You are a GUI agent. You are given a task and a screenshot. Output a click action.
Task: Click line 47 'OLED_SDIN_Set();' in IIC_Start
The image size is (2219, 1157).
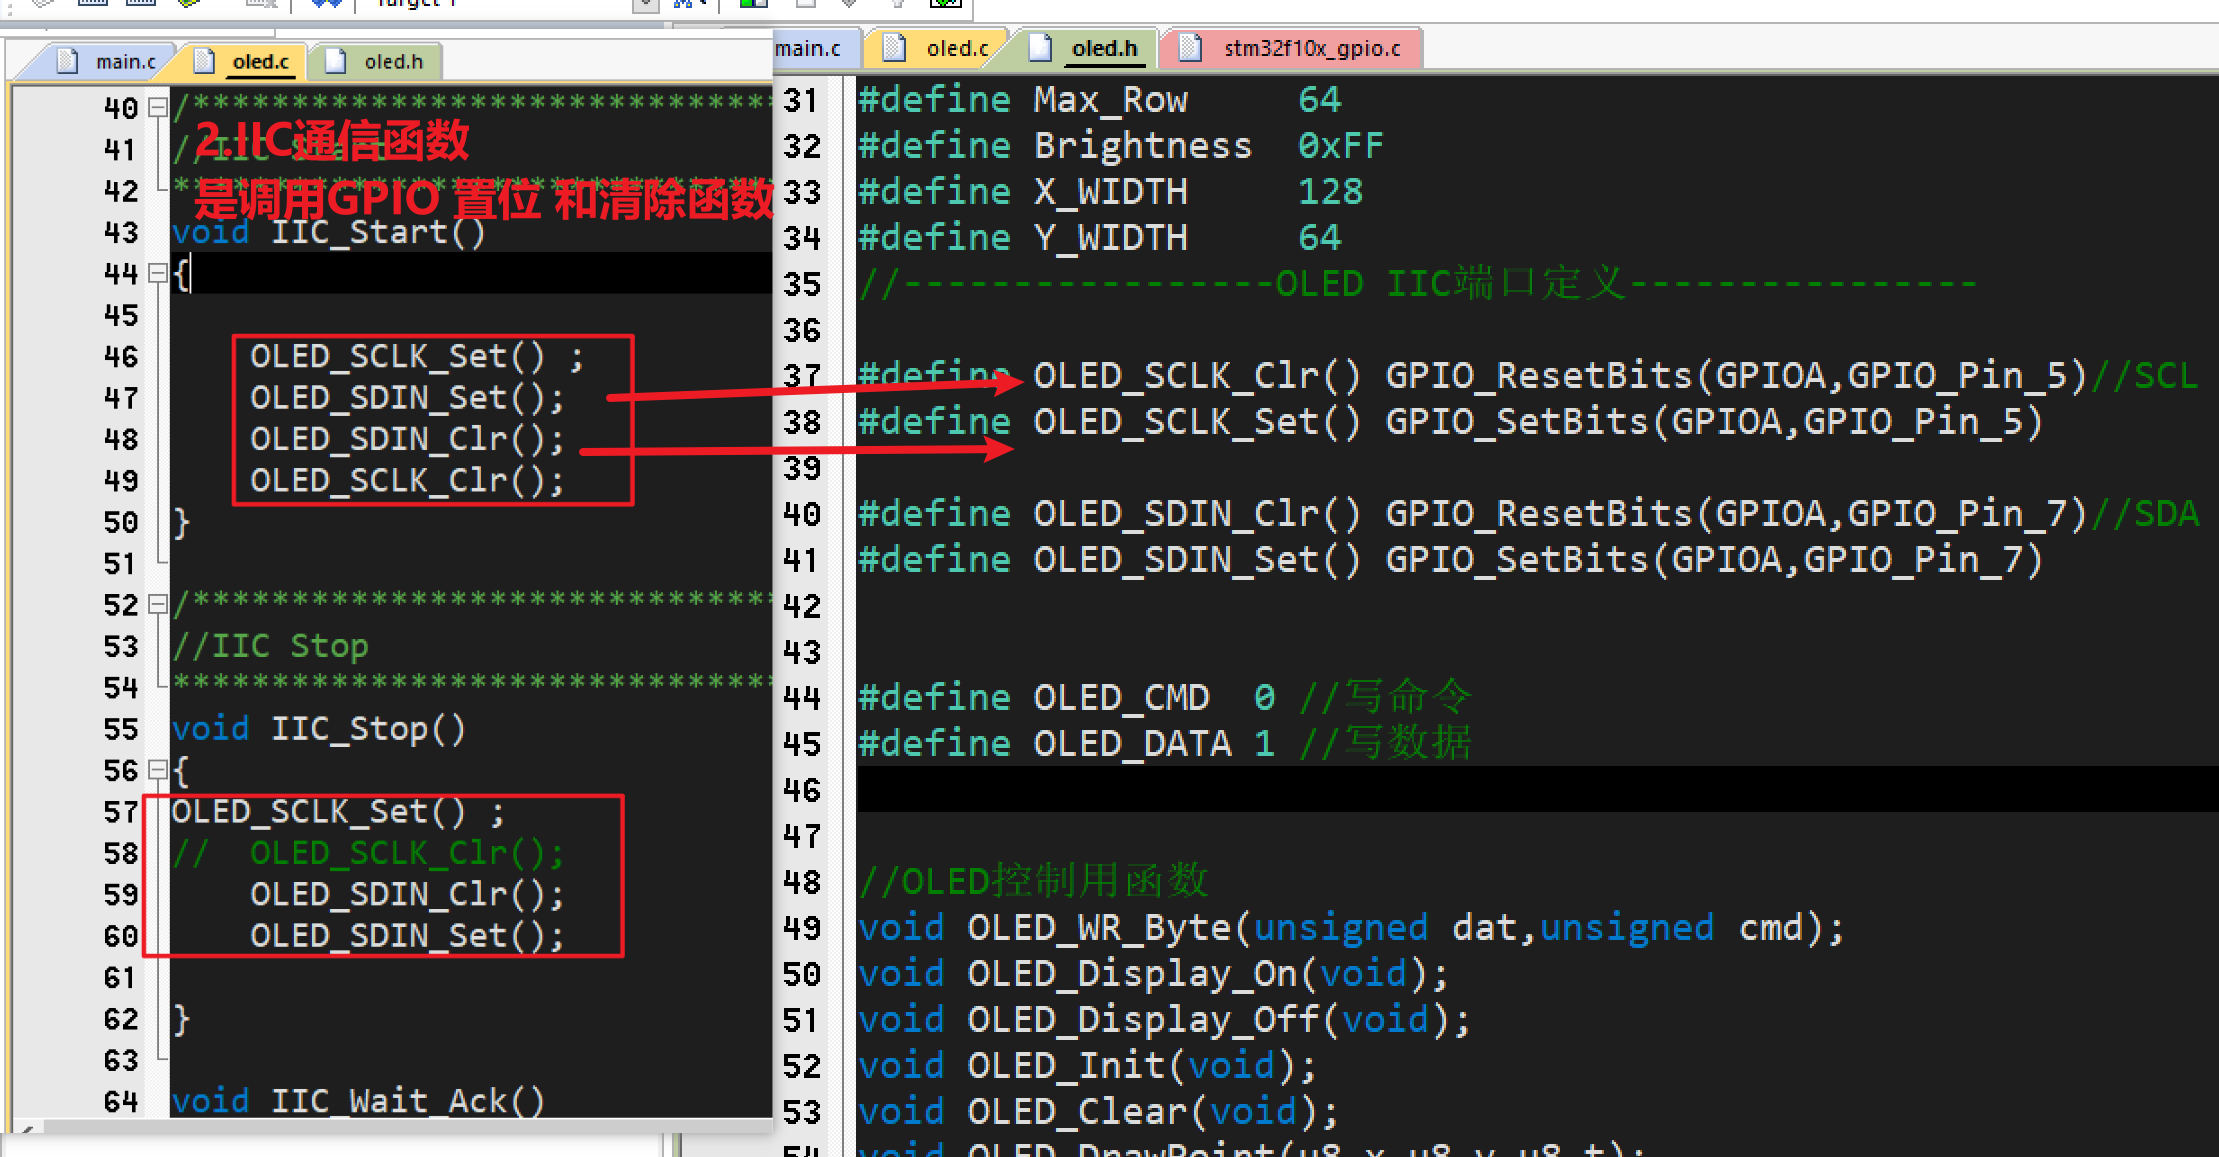[x=407, y=398]
